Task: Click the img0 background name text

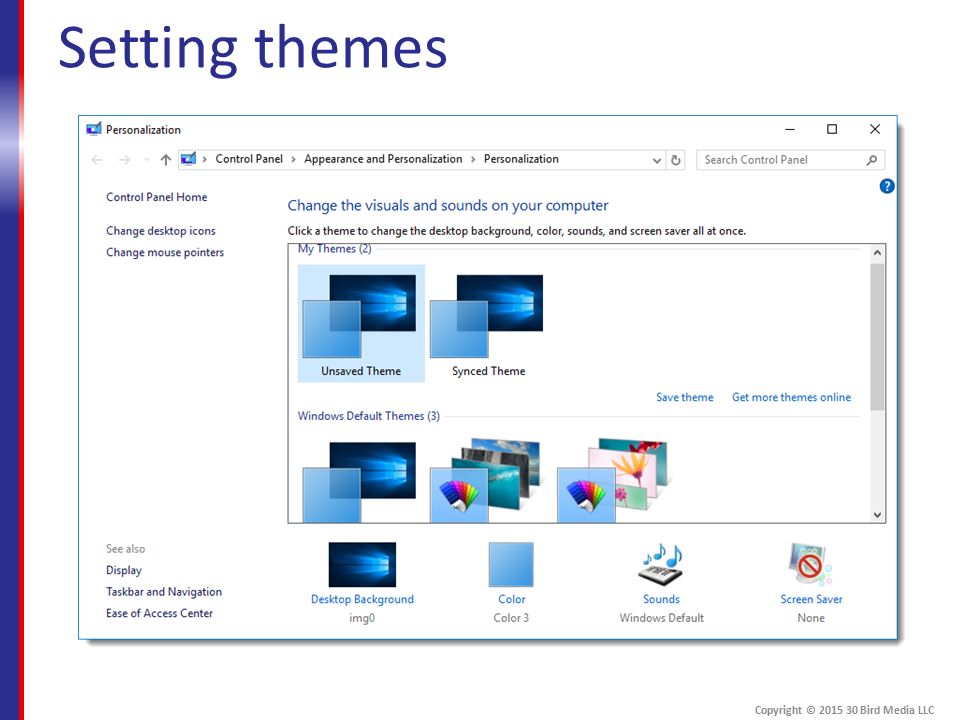Action: coord(362,618)
